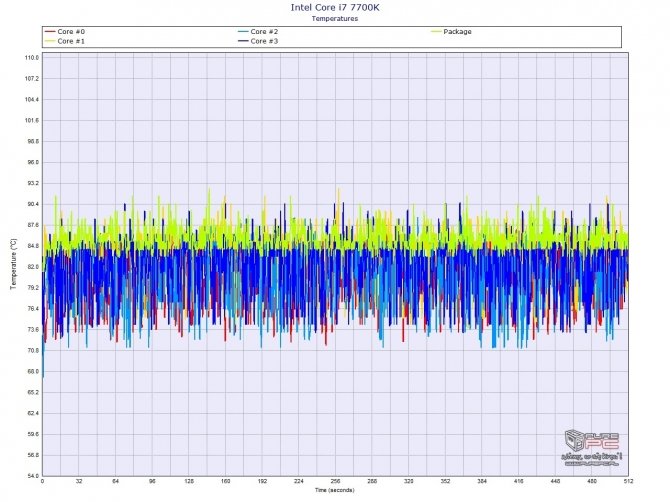This screenshot has height=502, width=670.
Task: Click the 416 x-axis tick label
Action: (518, 481)
